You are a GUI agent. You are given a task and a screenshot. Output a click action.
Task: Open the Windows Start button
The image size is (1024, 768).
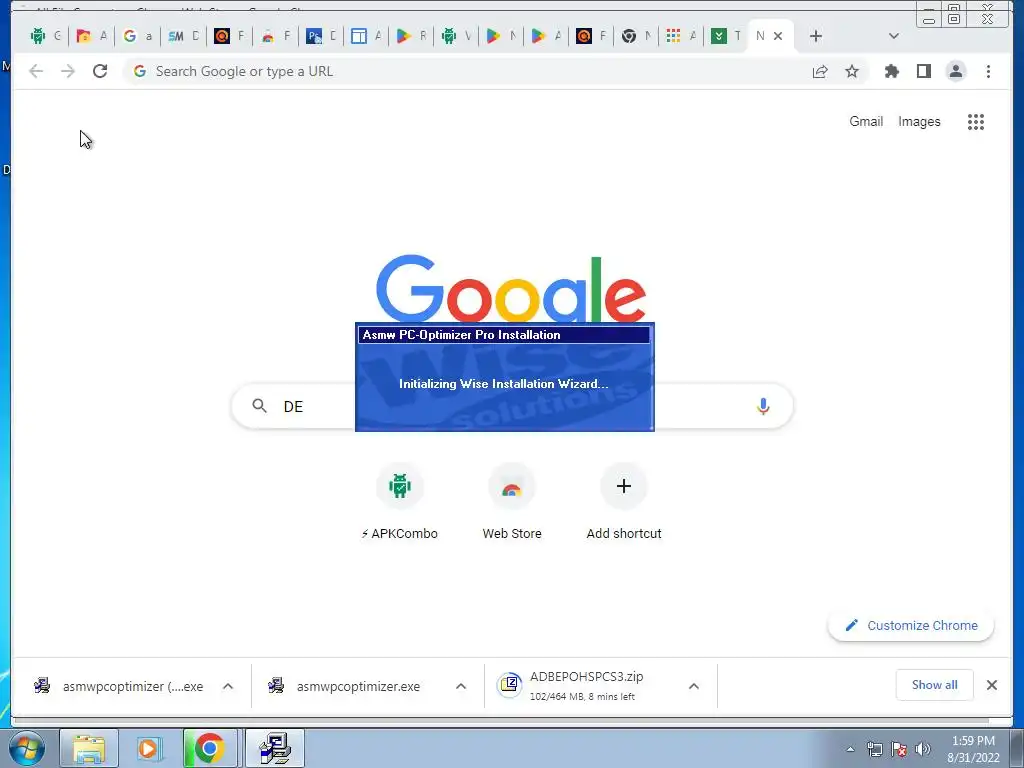click(x=27, y=748)
